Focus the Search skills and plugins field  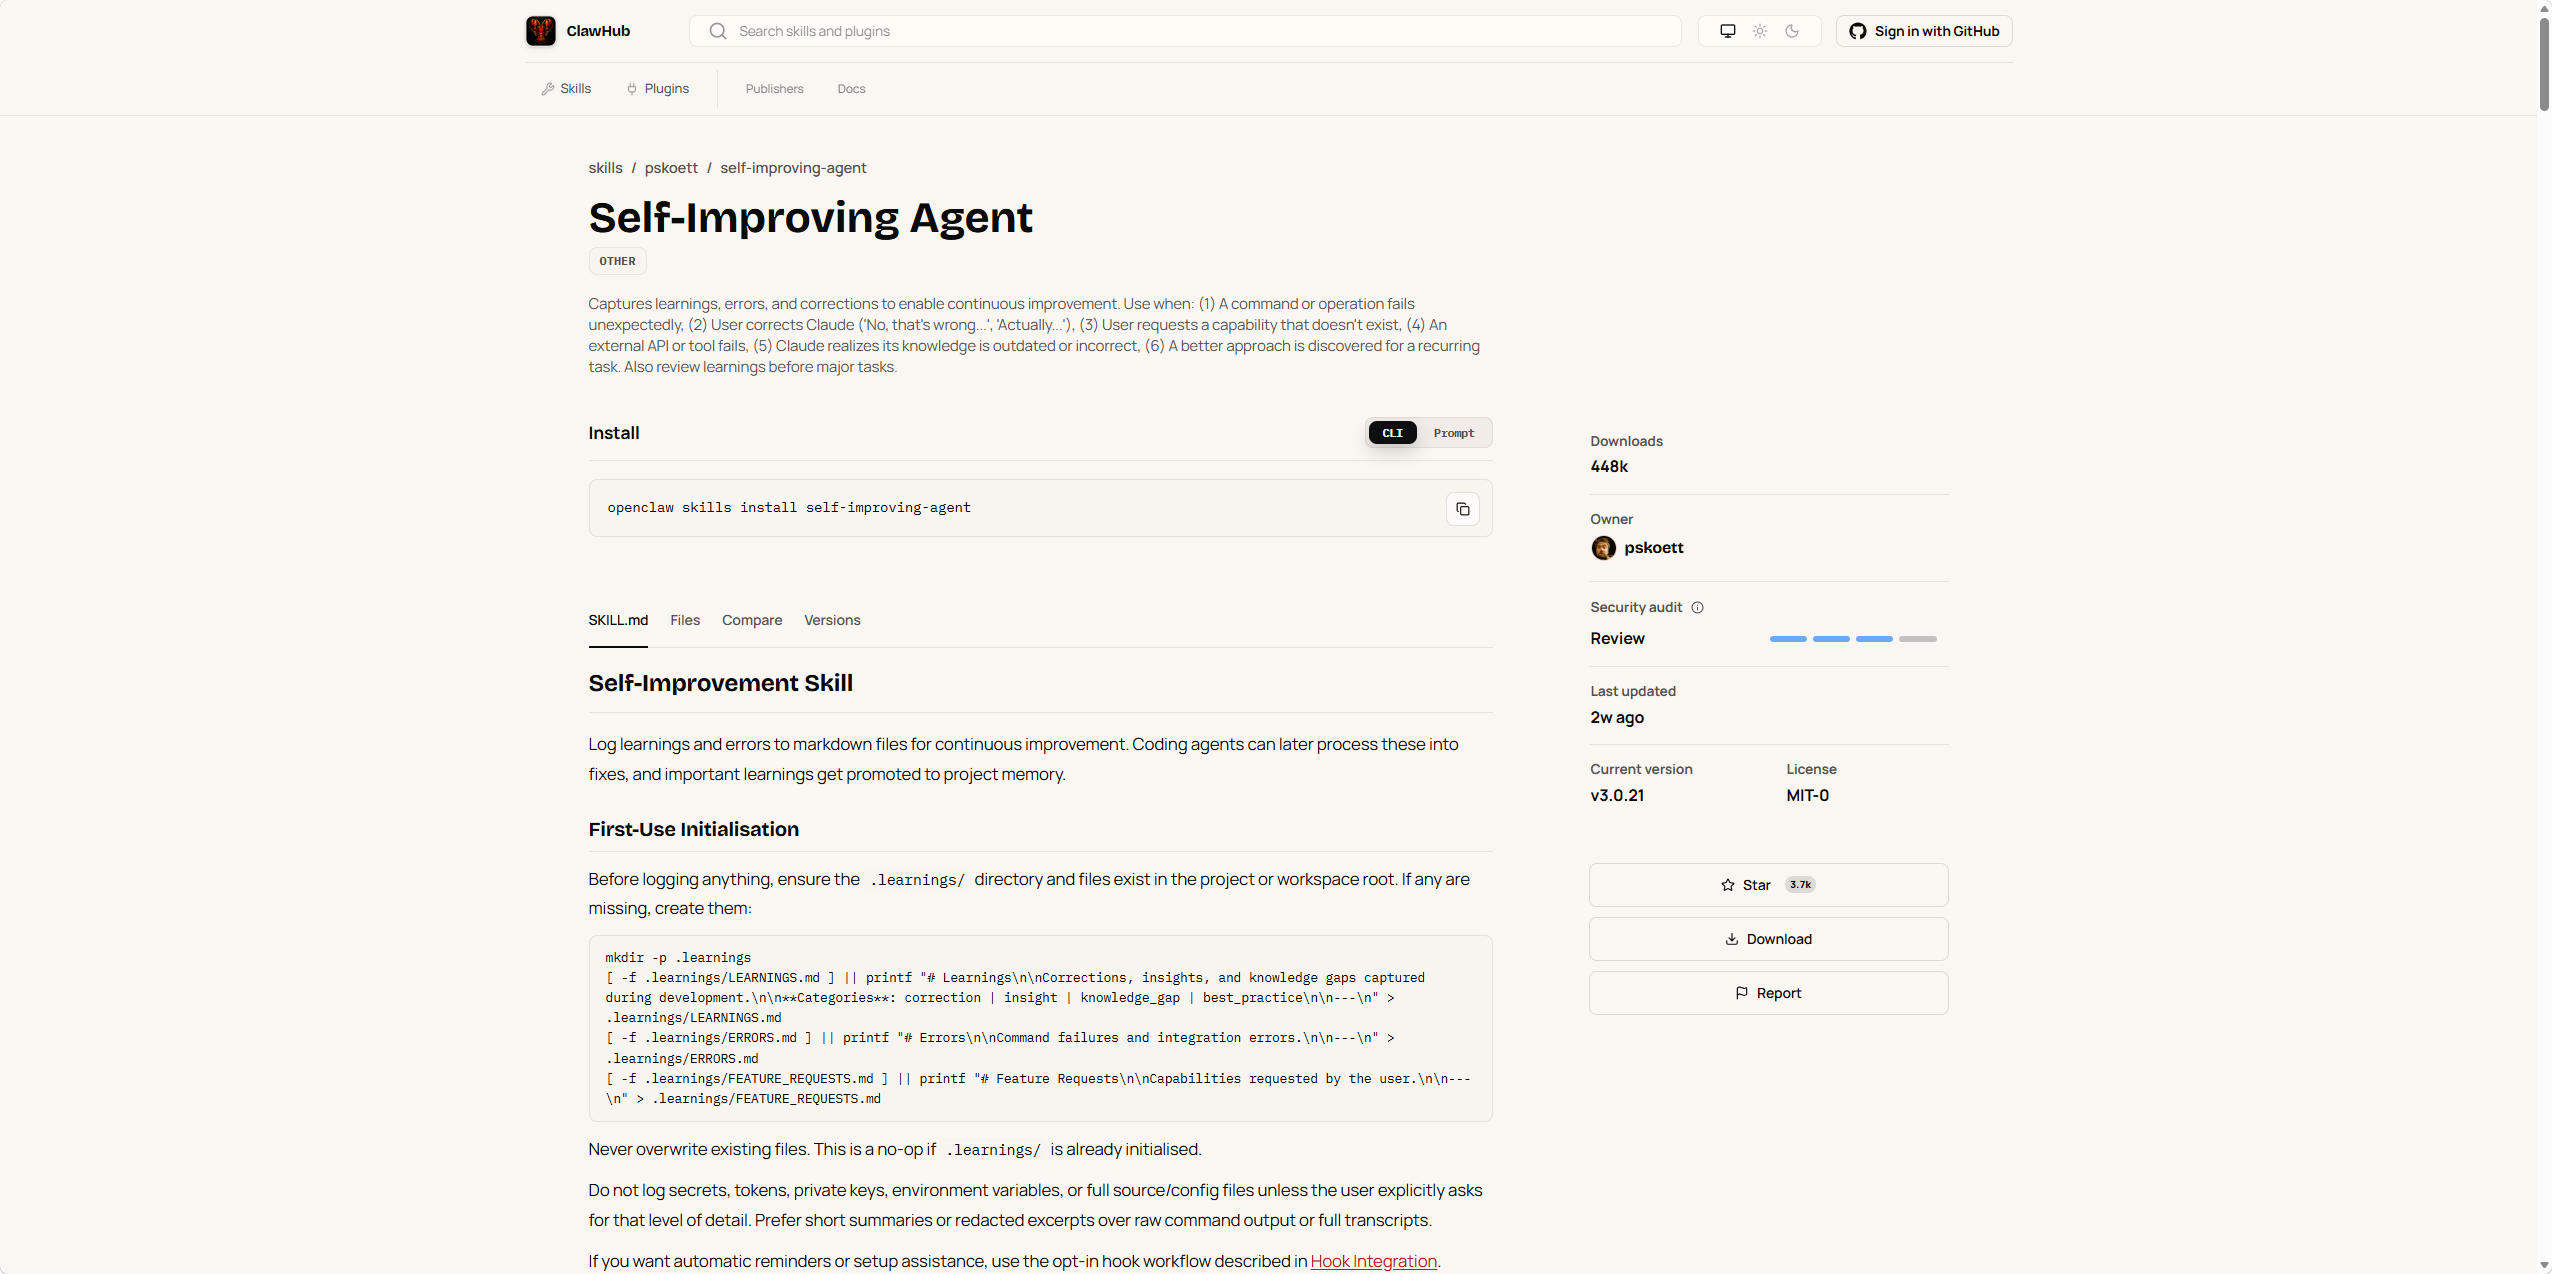point(1185,31)
